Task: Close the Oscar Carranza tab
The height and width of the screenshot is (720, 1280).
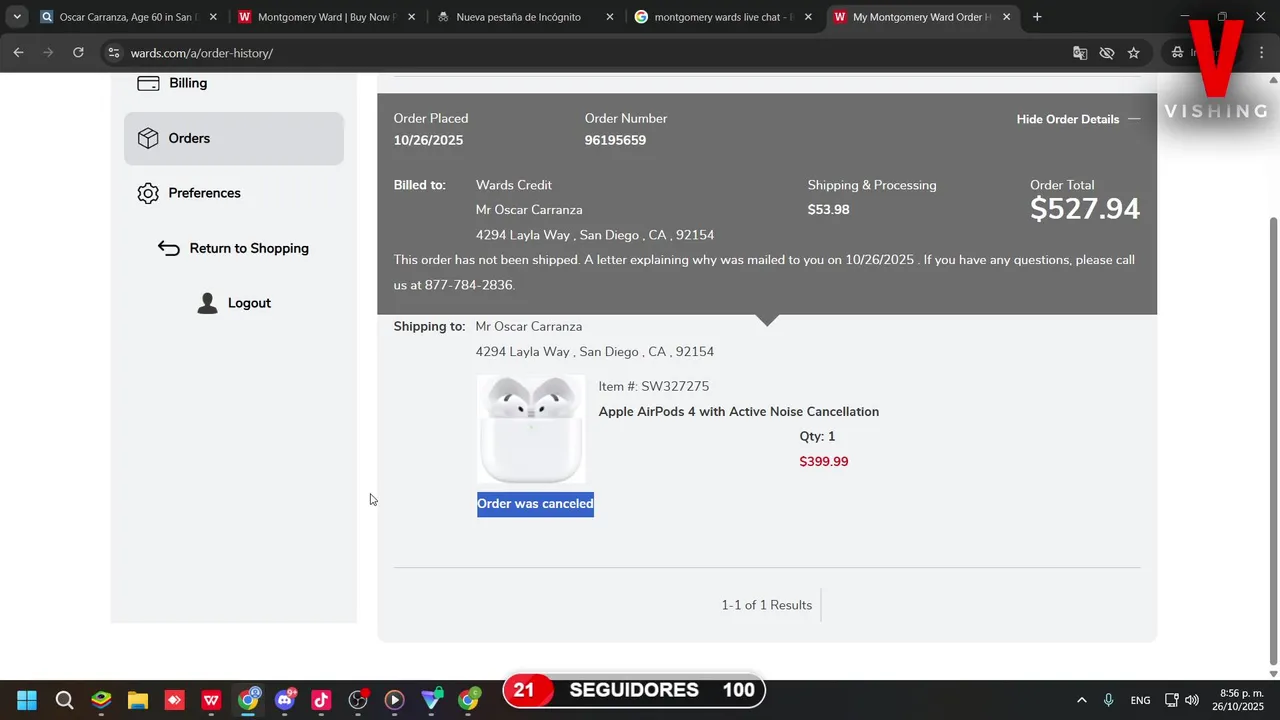Action: pos(213,17)
